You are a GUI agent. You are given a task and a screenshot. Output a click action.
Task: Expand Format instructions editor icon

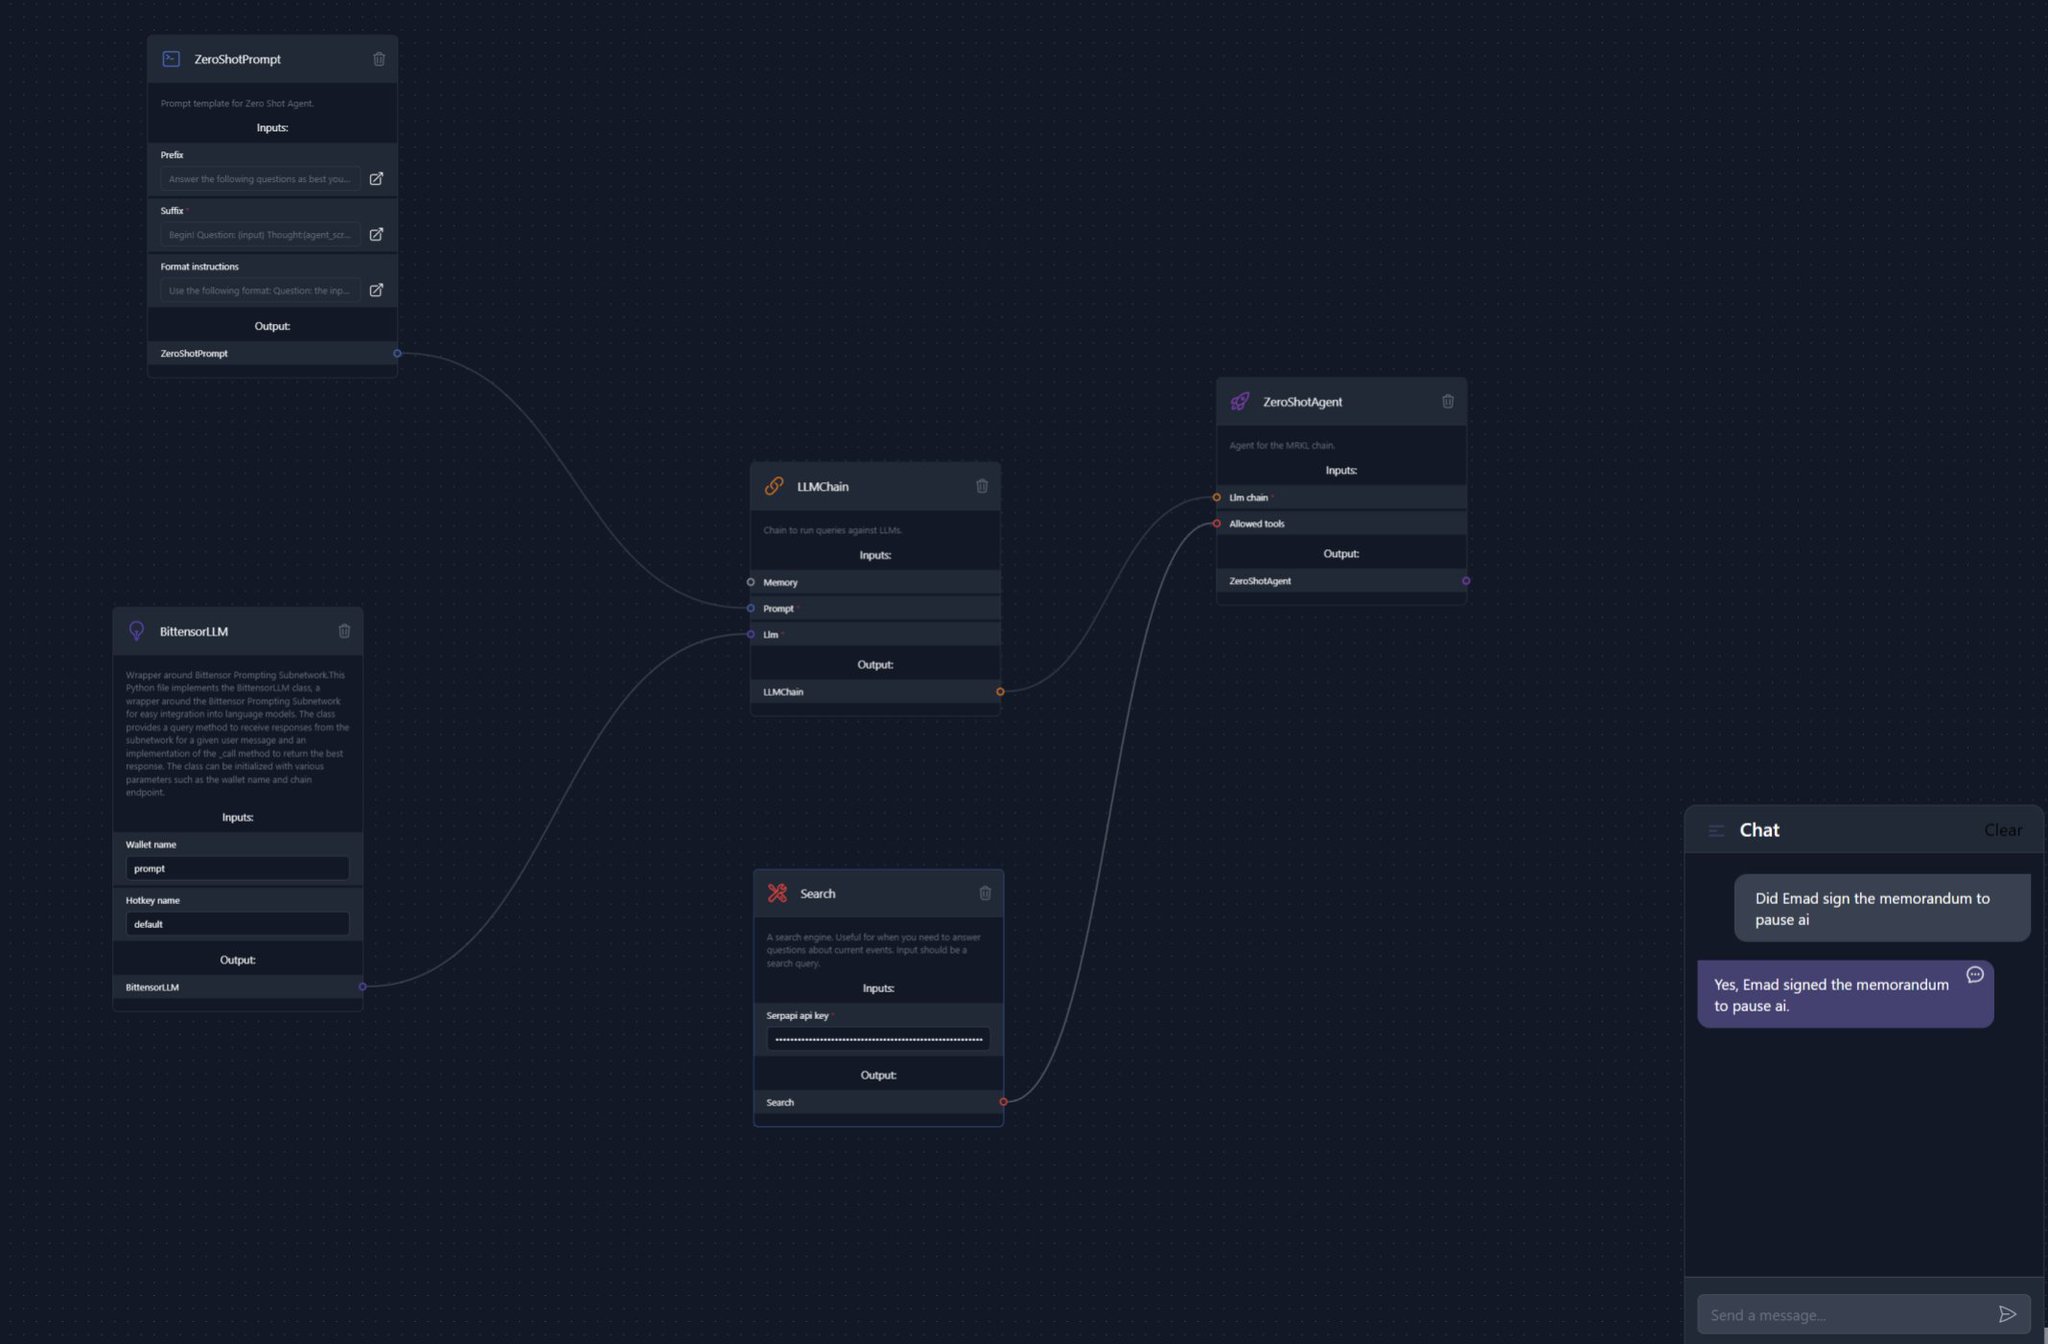point(376,290)
